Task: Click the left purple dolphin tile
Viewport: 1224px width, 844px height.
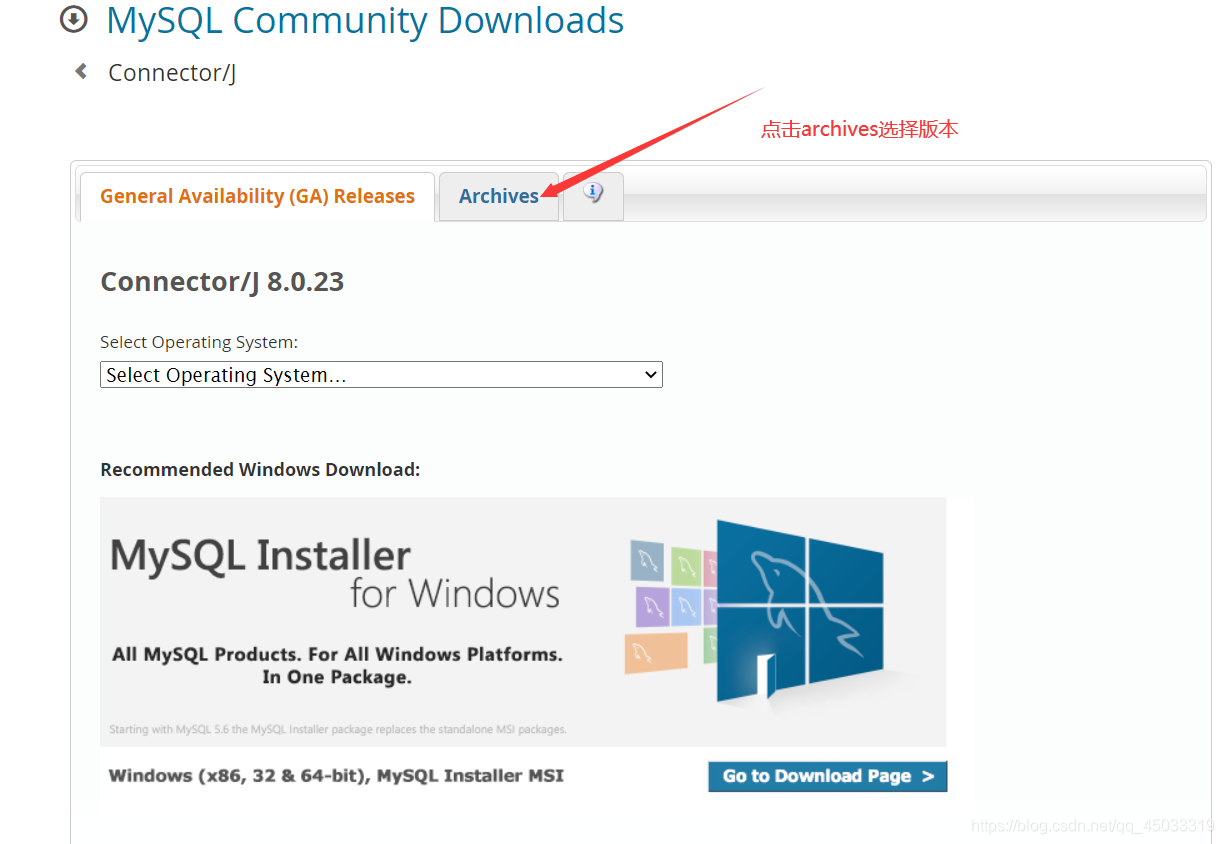Action: click(652, 606)
